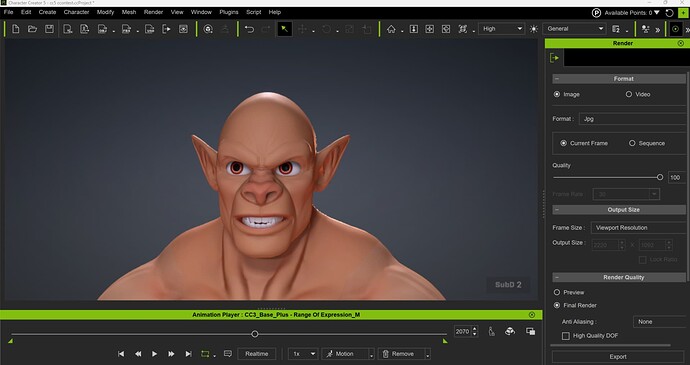Collapse the Output Size section
690x365 pixels.
[557, 210]
